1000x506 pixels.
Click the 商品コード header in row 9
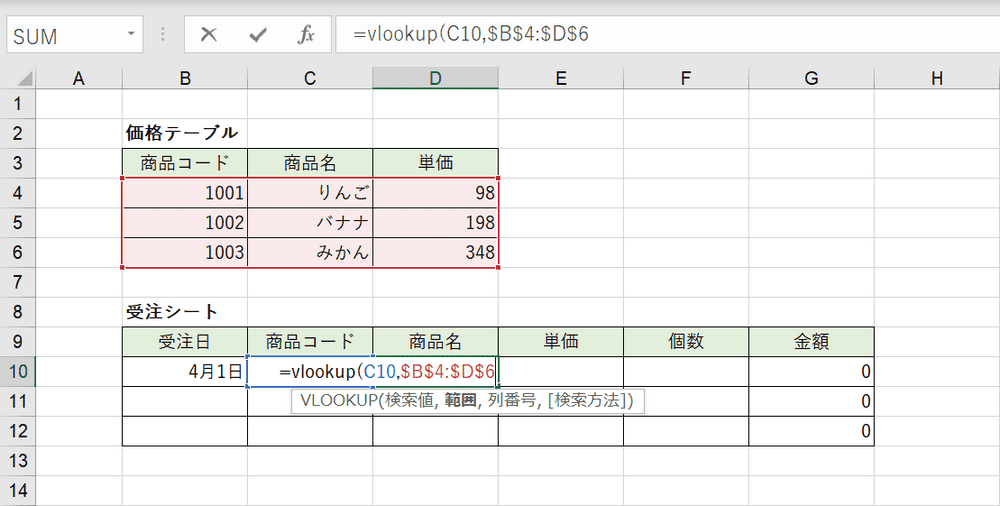[x=310, y=342]
